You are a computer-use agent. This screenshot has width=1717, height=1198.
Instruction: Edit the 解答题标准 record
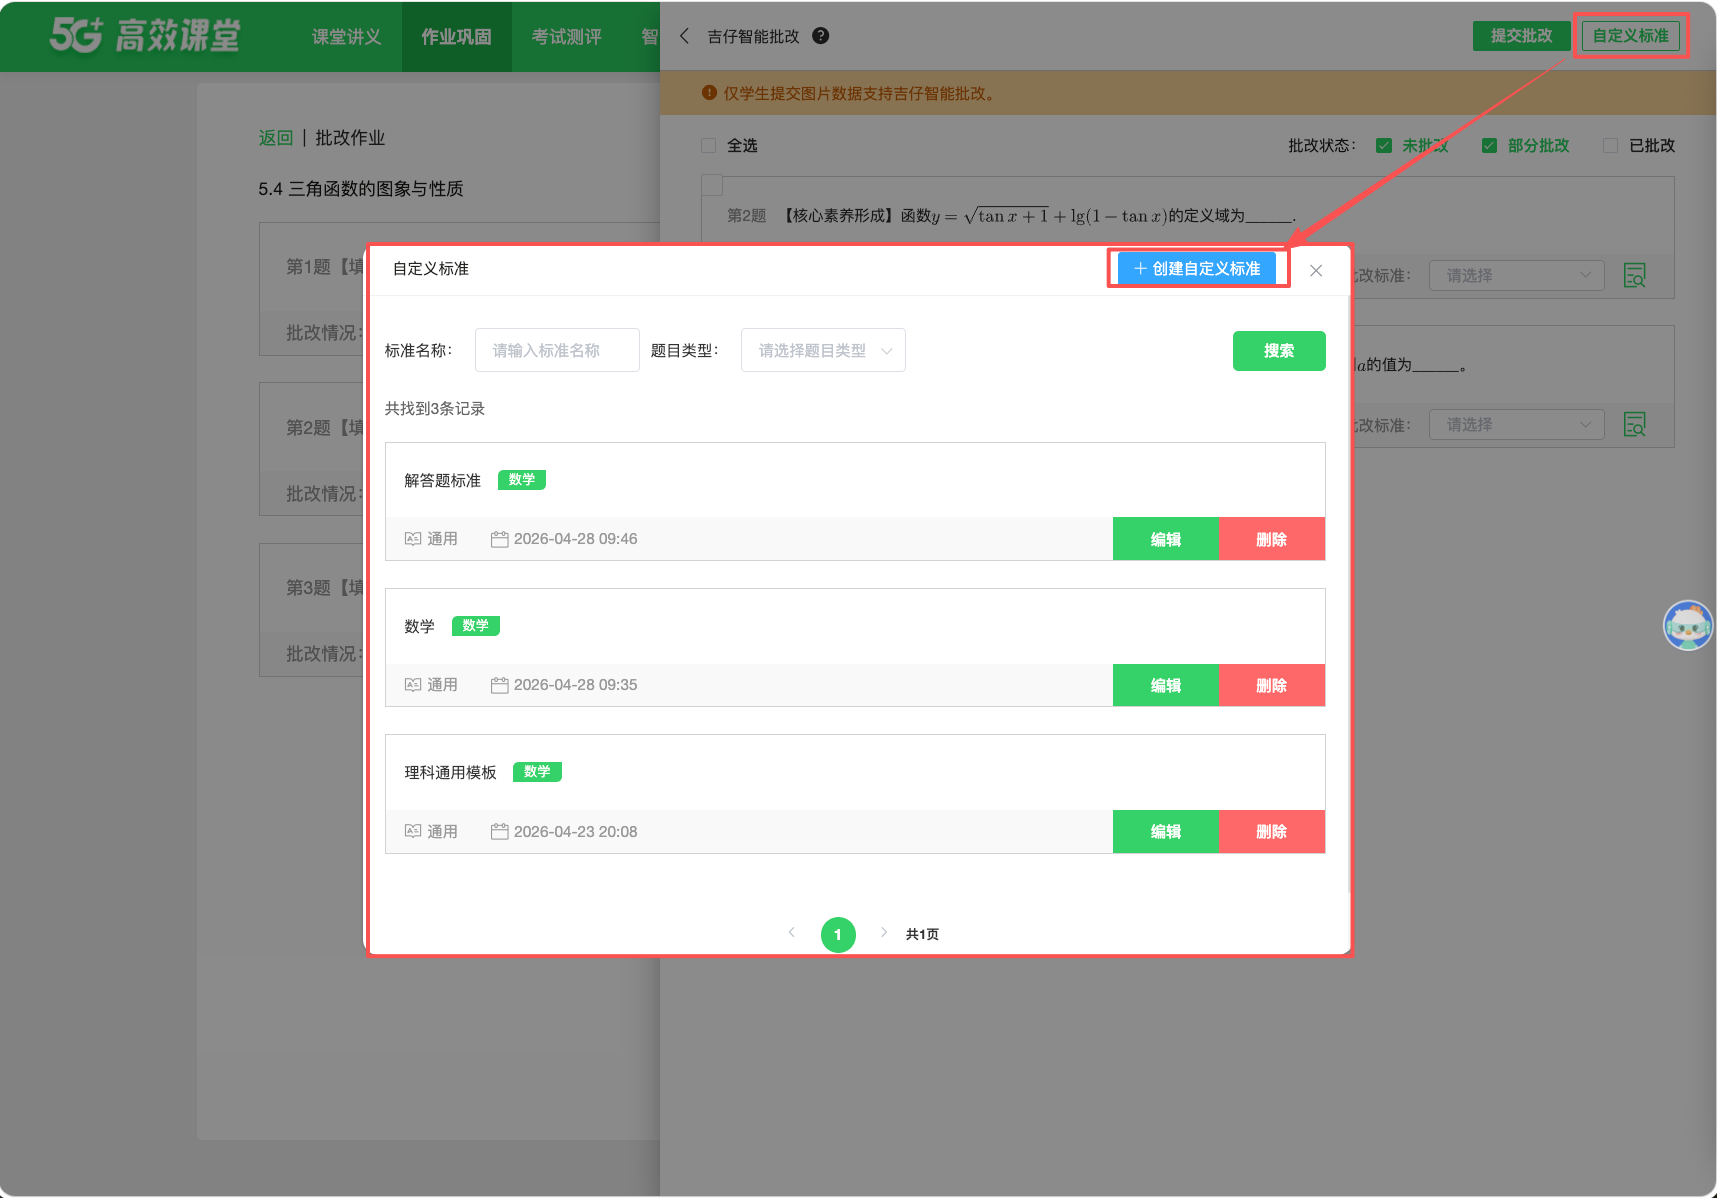[x=1166, y=539]
